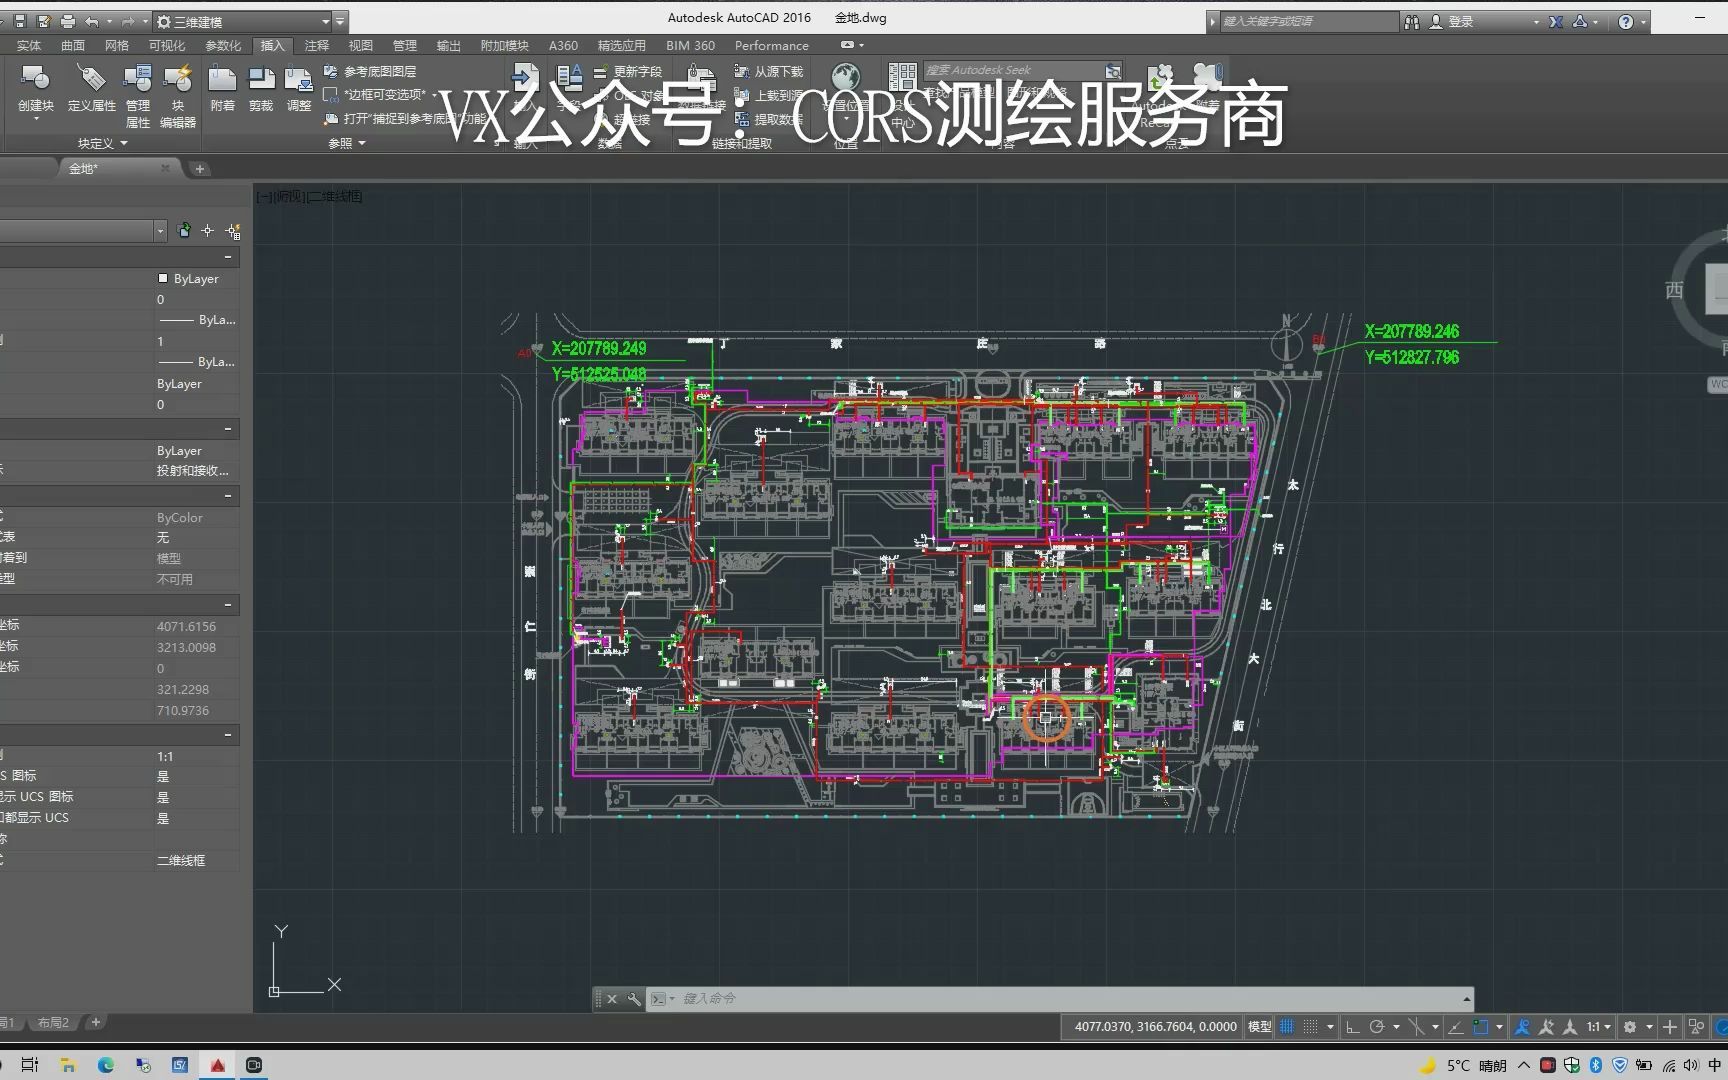This screenshot has height=1080, width=1728.
Task: Toggle object snap tracking in status bar
Action: pos(1456,1027)
